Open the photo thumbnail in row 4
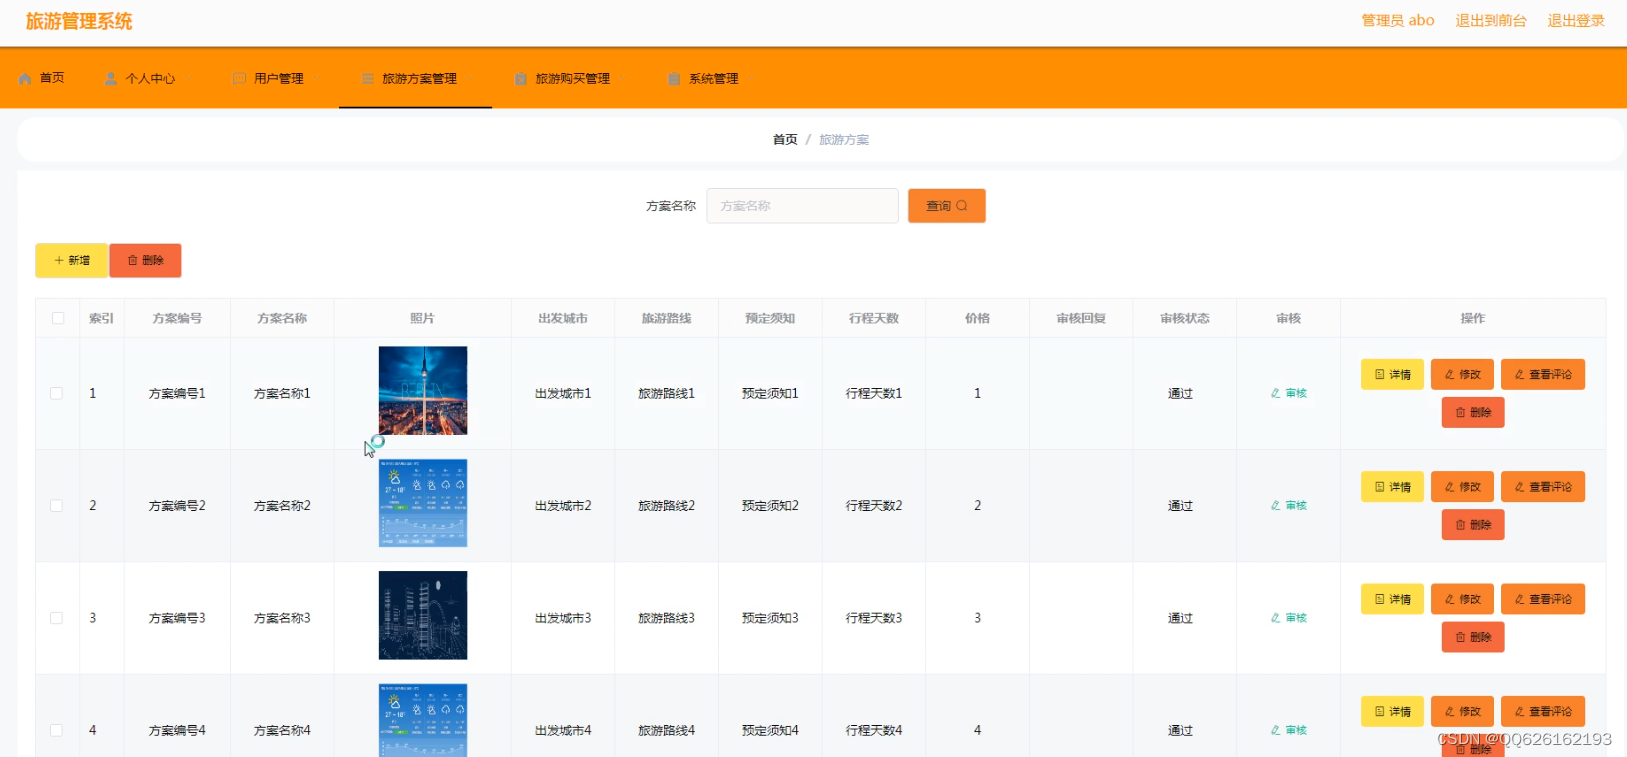 coord(423,720)
